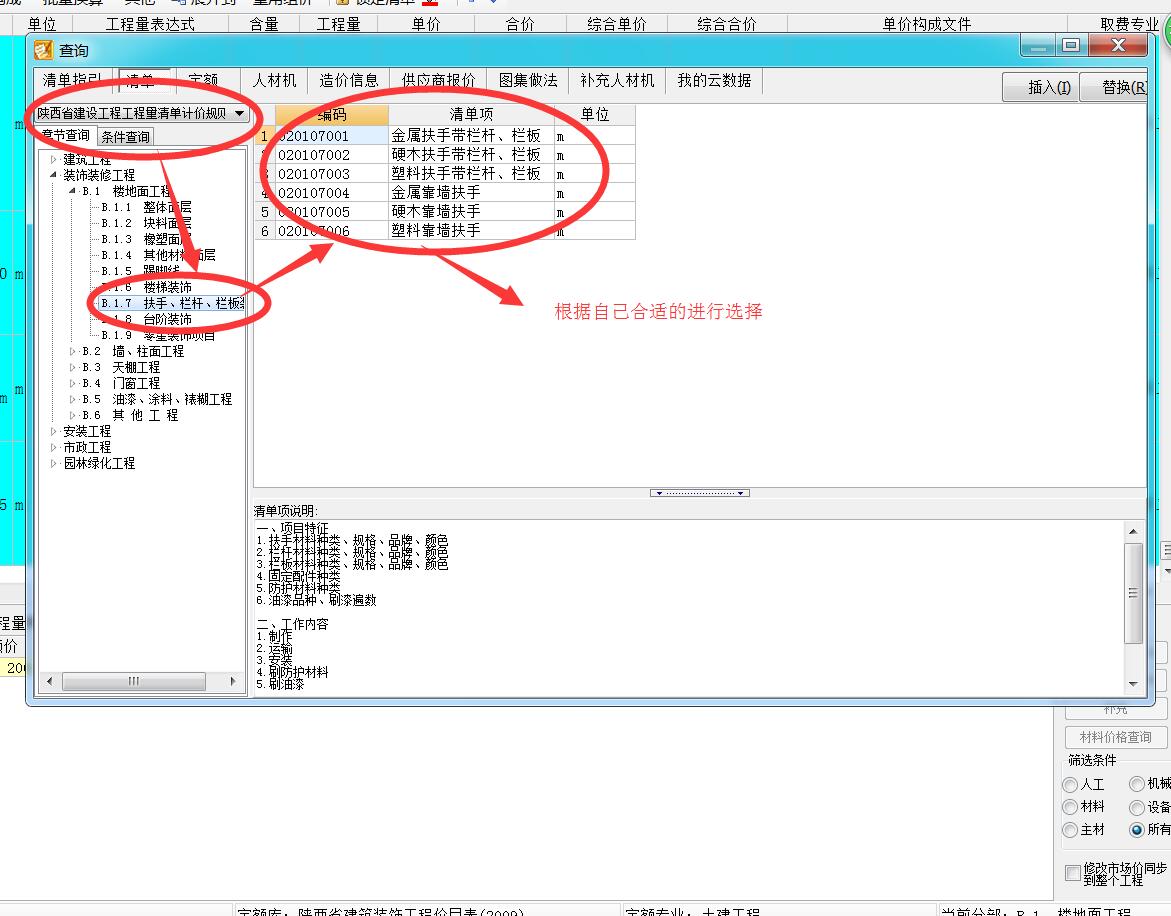Image resolution: width=1171 pixels, height=916 pixels.
Task: Click the description scroll-down arrow
Action: point(1133,684)
